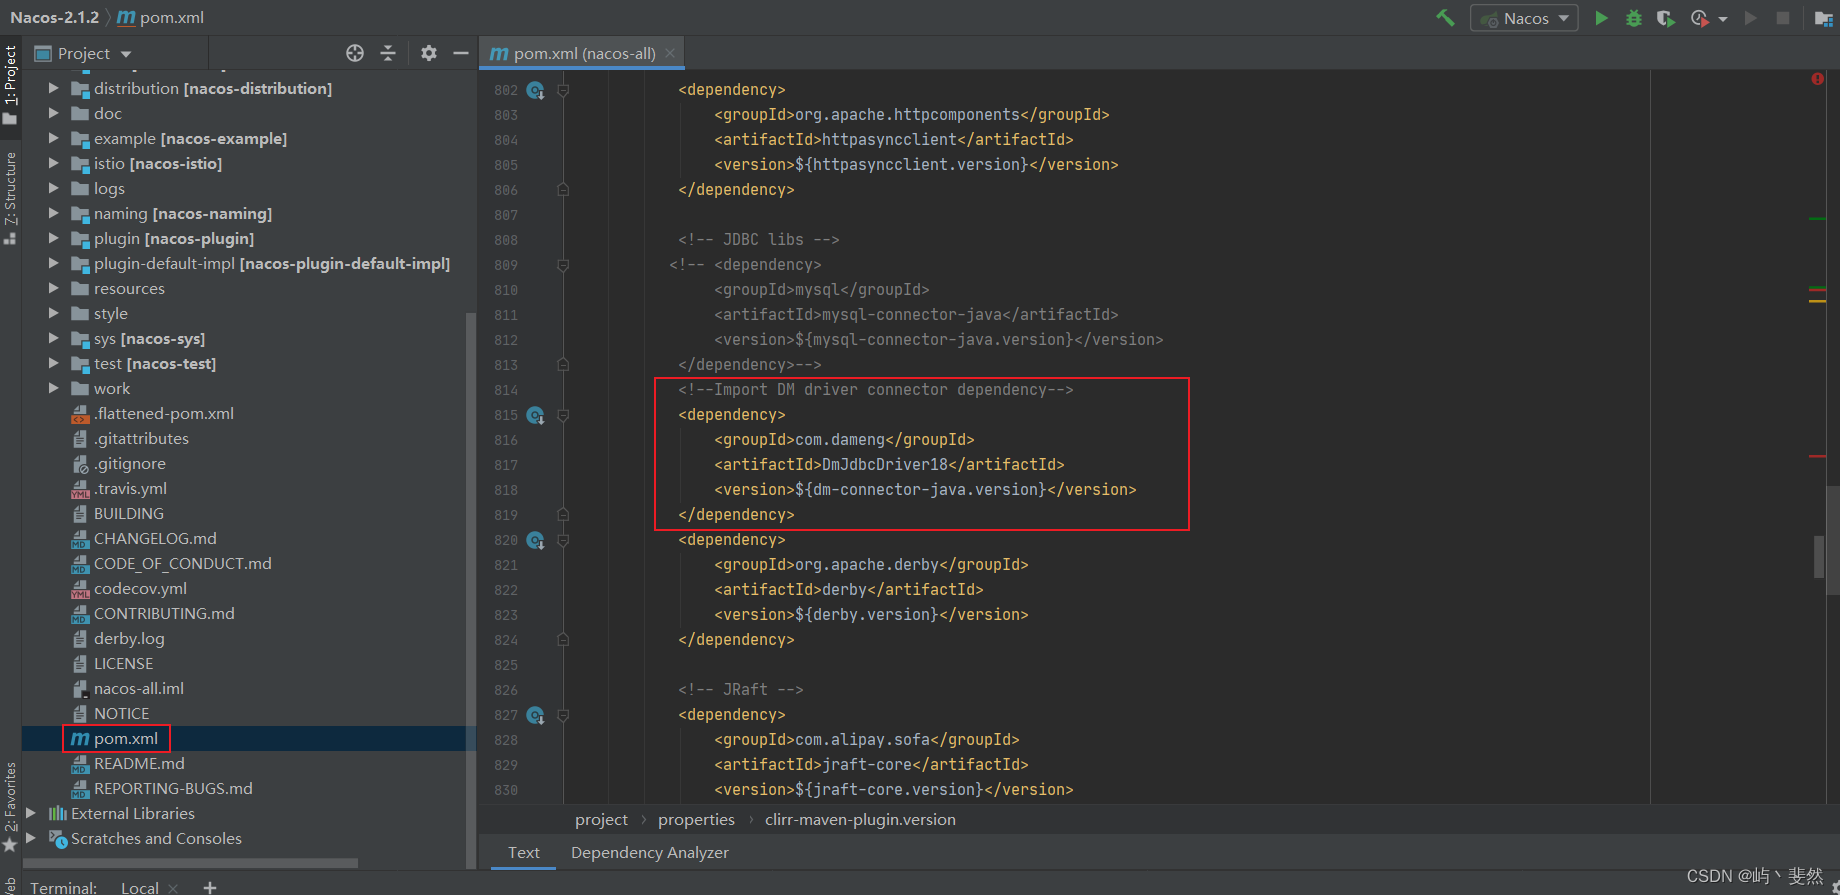1840x895 pixels.
Task: Expand the istio [nacos-istio] module
Action: pyautogui.click(x=54, y=163)
